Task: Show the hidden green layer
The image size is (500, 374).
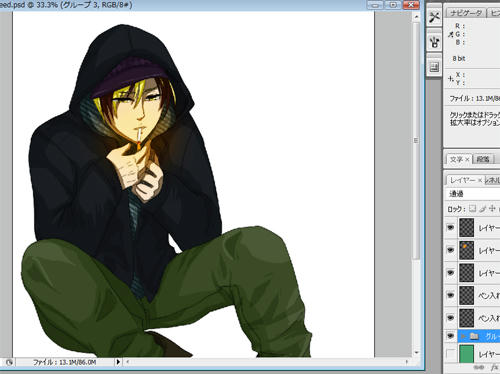Action: (450, 354)
